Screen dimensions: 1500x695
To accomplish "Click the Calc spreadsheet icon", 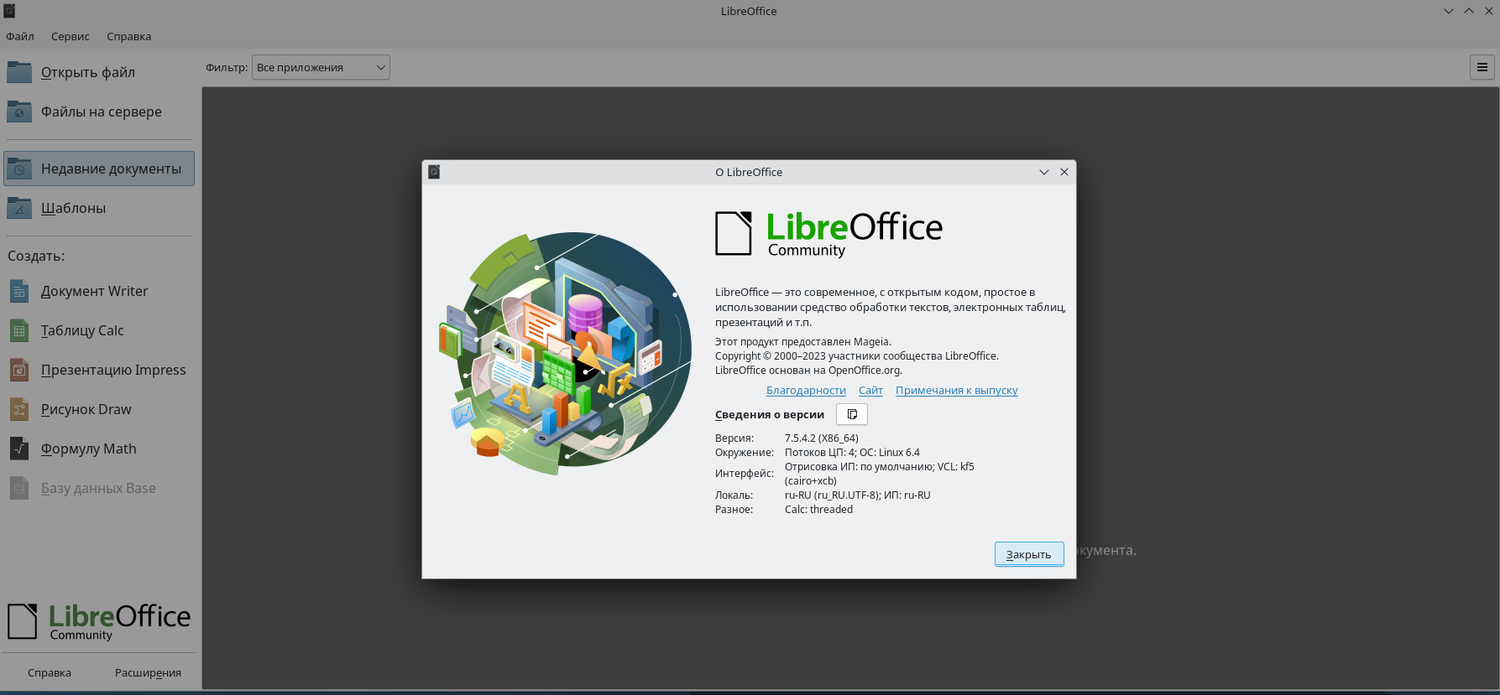I will (x=19, y=330).
